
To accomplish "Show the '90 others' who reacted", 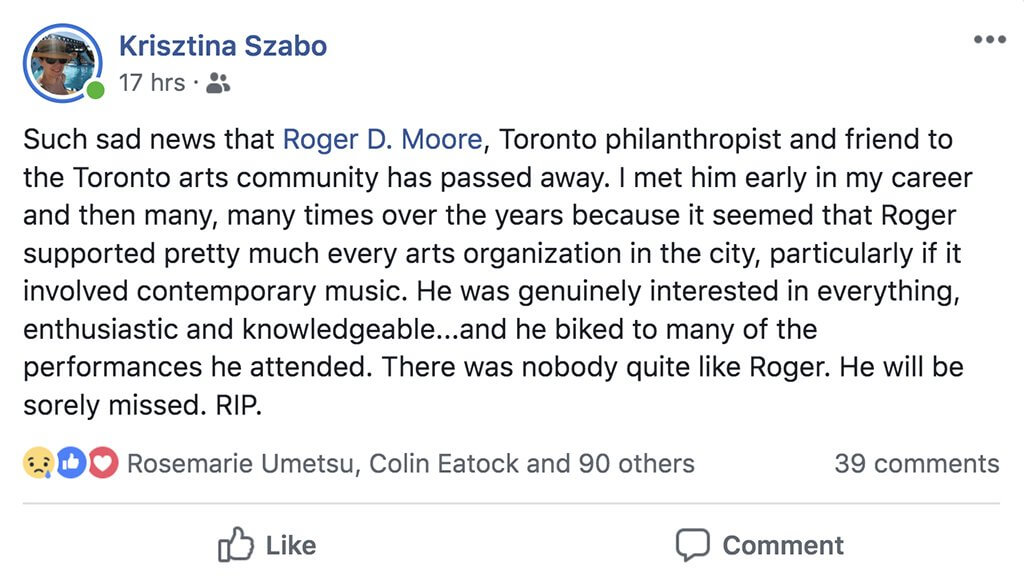I will pyautogui.click(x=636, y=464).
